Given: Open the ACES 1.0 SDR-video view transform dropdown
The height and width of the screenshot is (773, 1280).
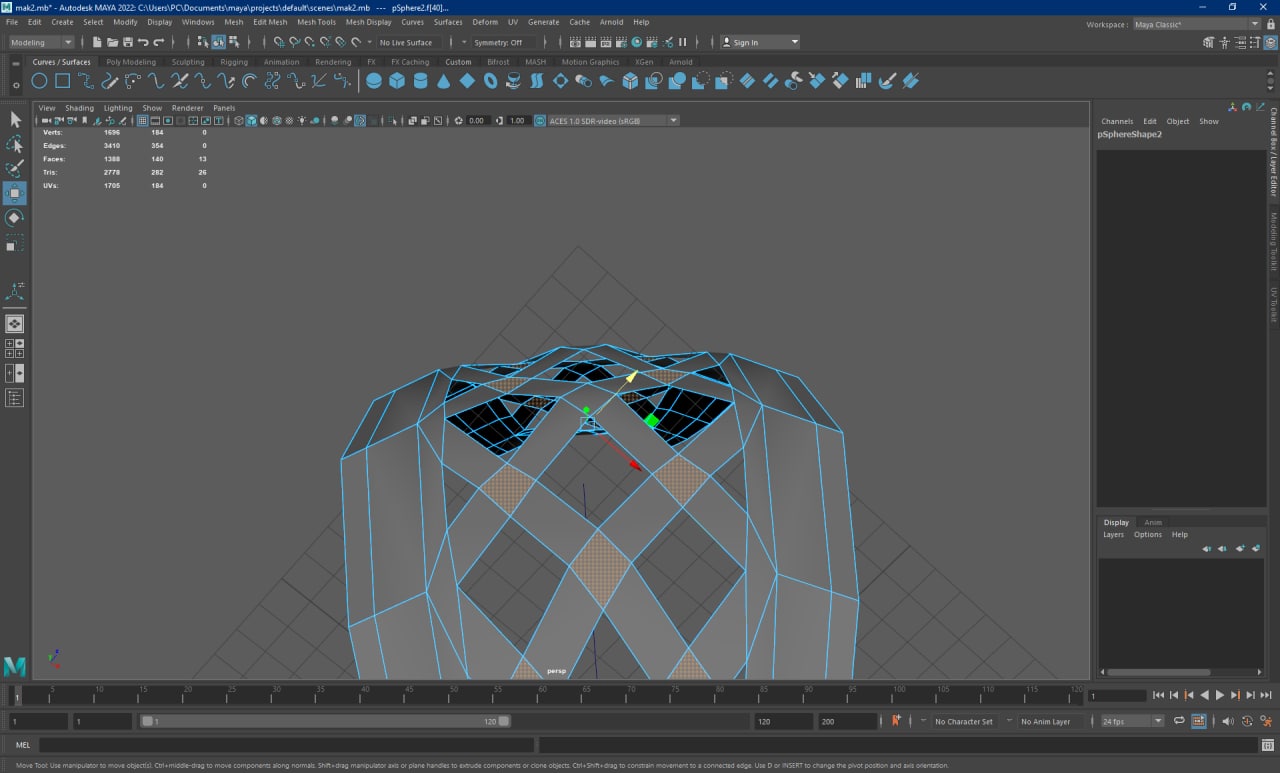Looking at the screenshot, I should click(x=613, y=120).
